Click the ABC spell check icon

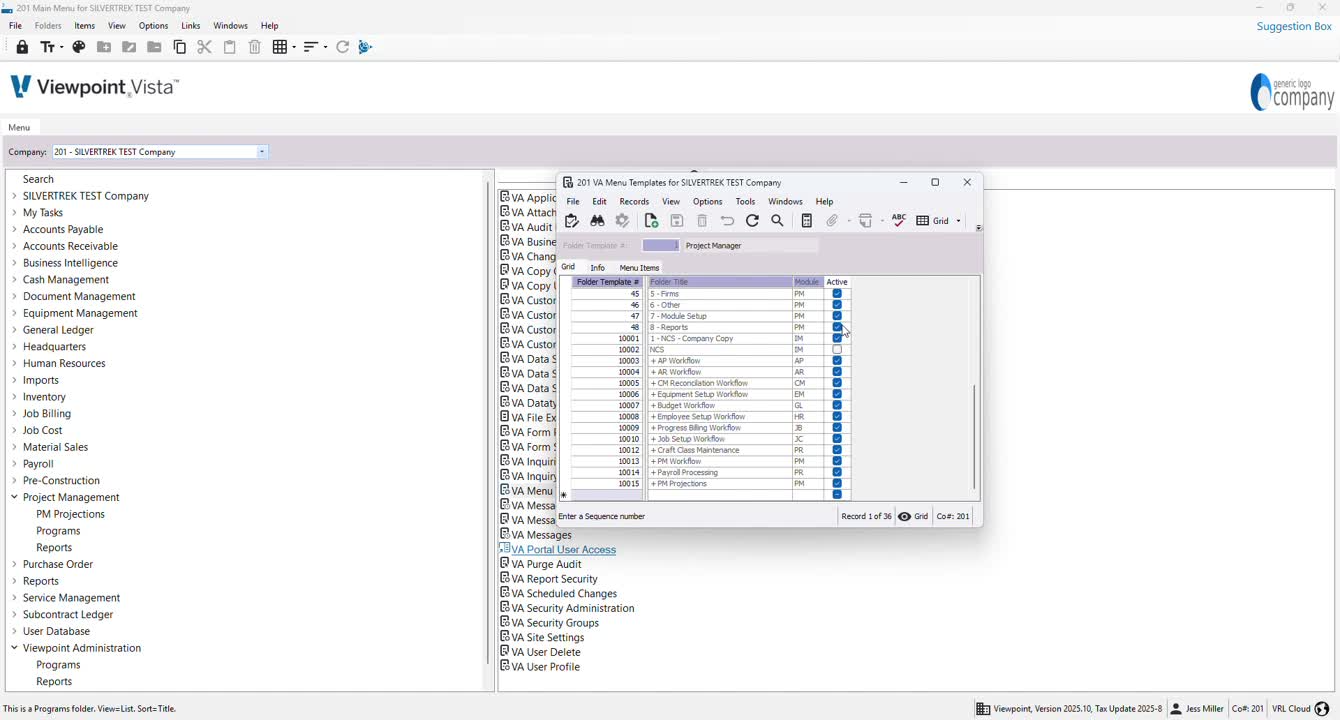tap(899, 221)
